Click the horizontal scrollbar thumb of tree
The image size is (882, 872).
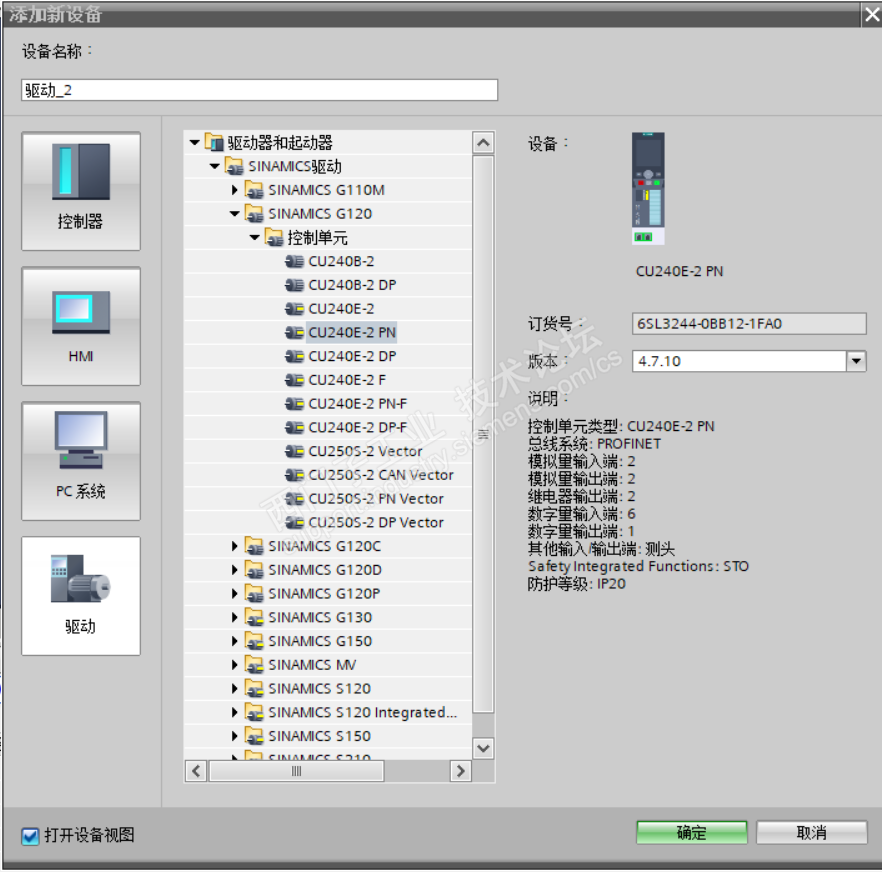click(296, 771)
